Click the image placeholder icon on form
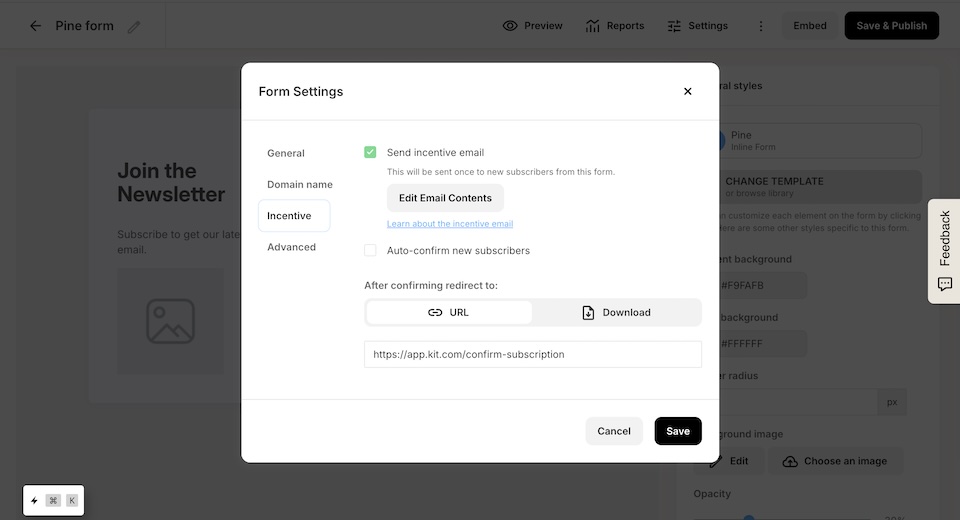Image resolution: width=960 pixels, height=520 pixels. (170, 321)
